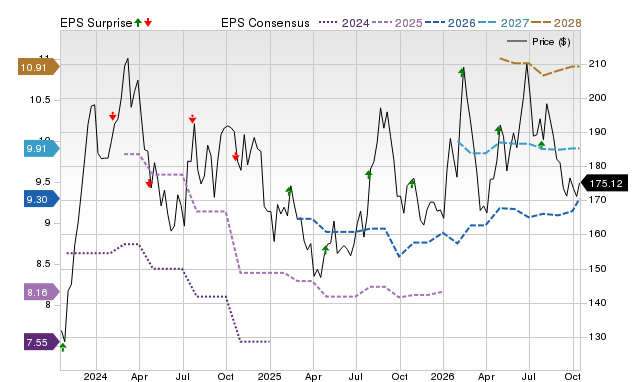Click the red down arrow in the EPS Surprise legend
Screen dimensions: 640x382
(x=148, y=22)
